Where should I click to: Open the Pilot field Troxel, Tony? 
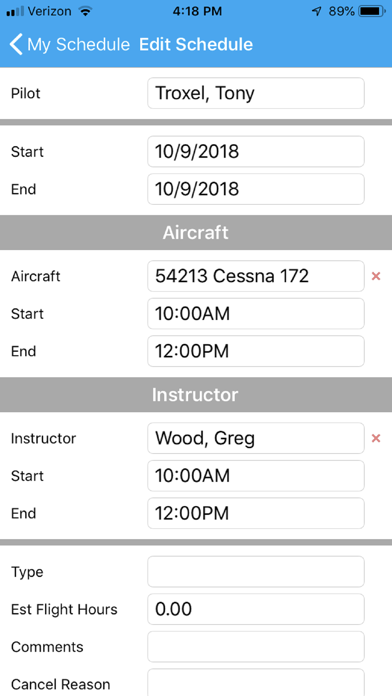point(256,93)
